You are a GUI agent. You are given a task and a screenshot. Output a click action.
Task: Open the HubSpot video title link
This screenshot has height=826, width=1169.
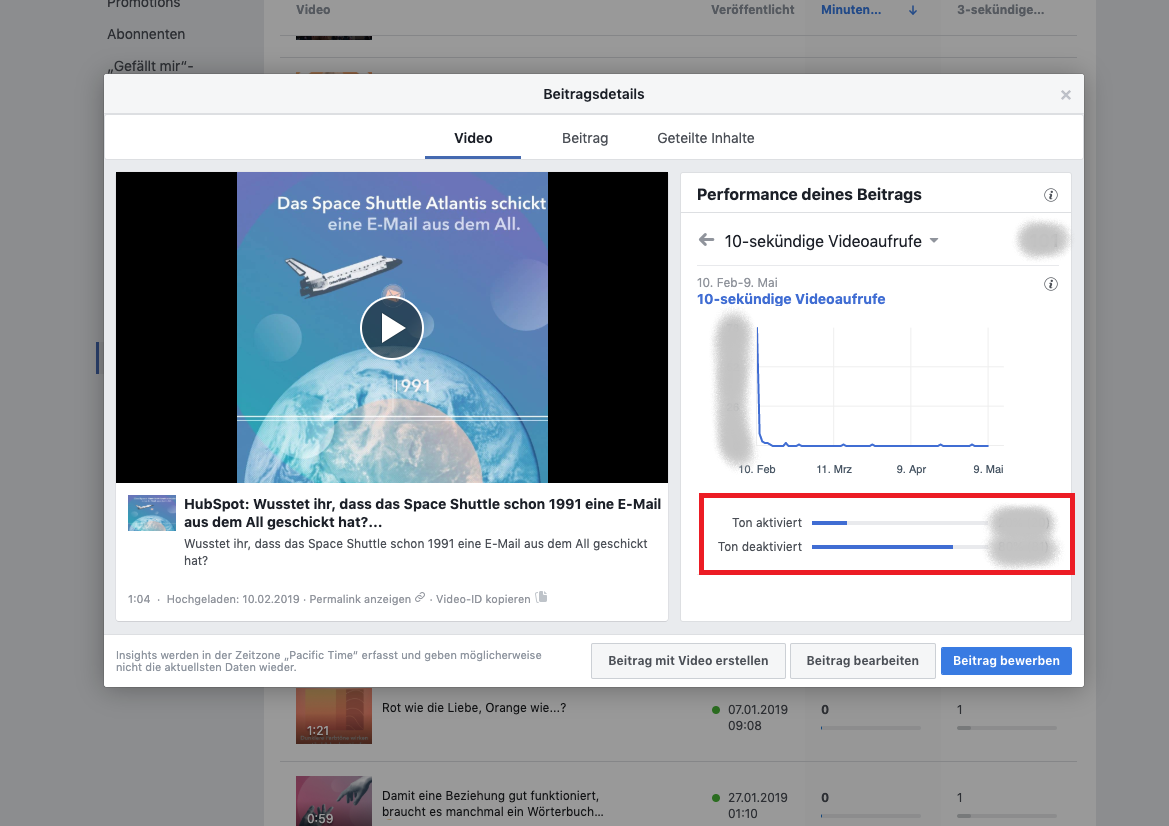[x=422, y=513]
